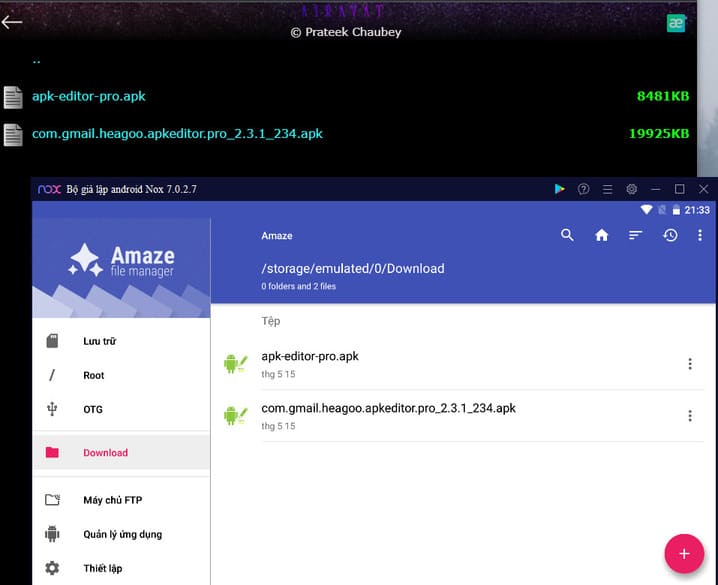
Task: Open the sort options icon in Amaze
Action: tap(636, 235)
